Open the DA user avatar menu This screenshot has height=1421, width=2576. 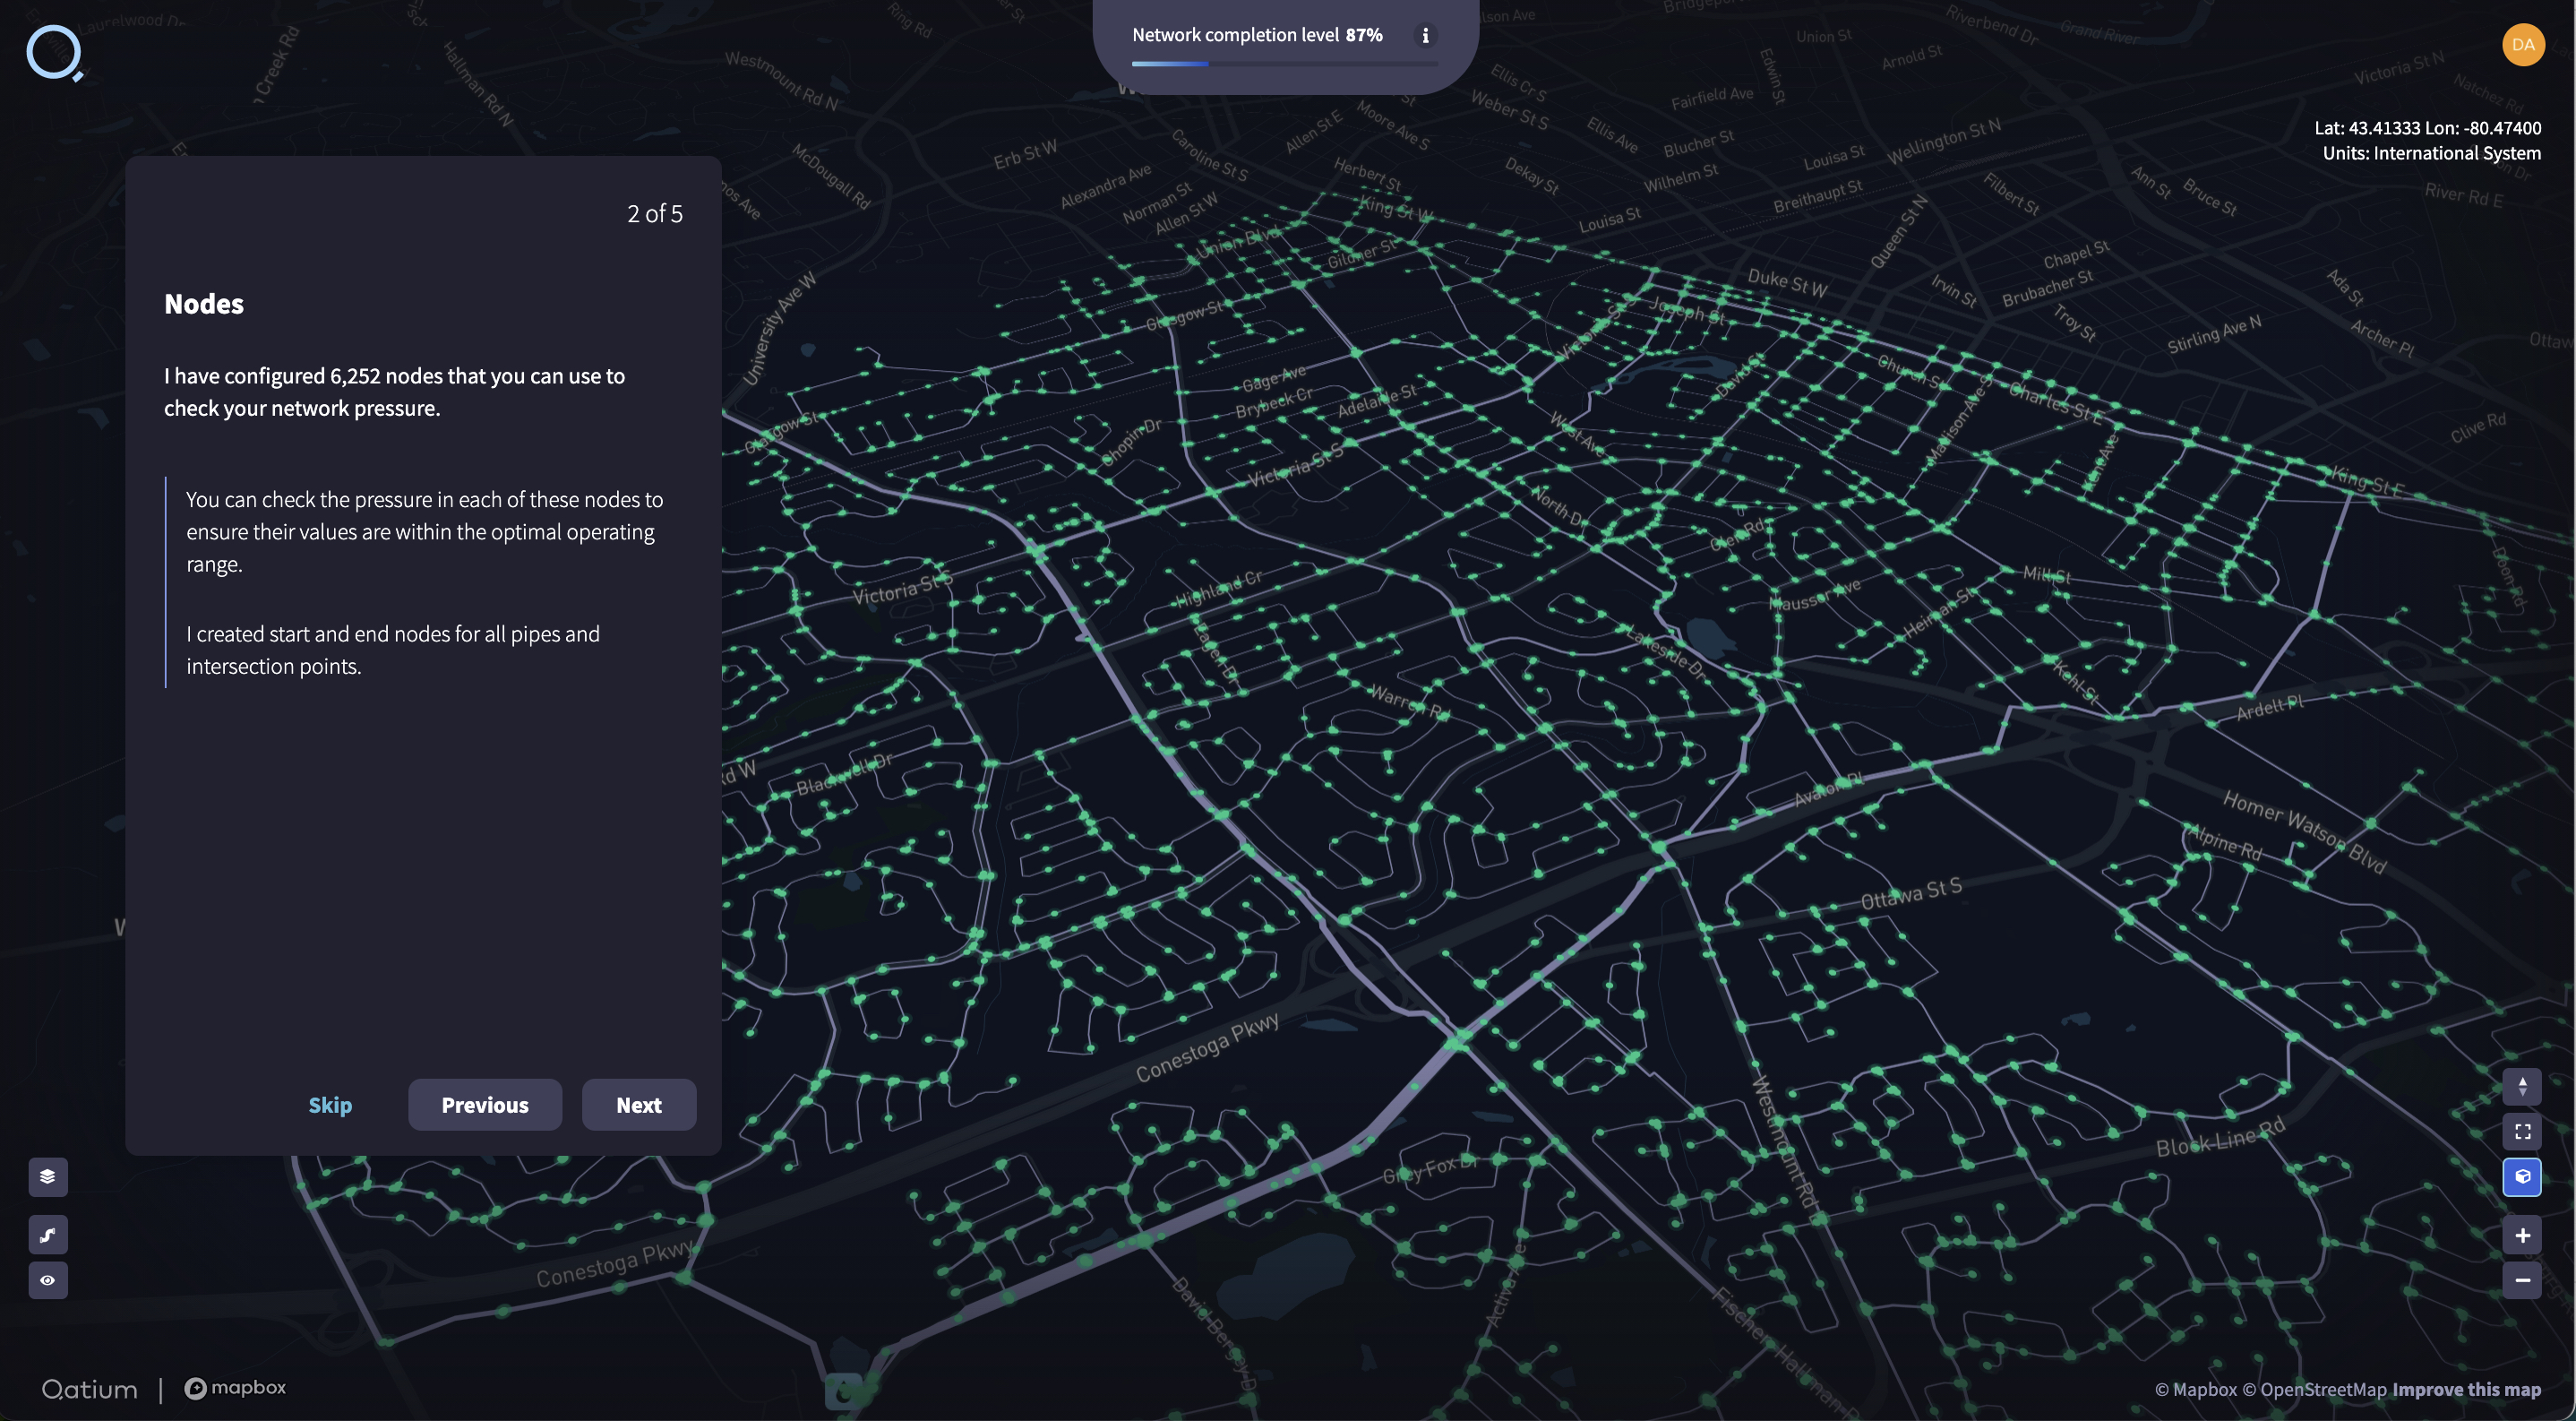pos(2522,45)
